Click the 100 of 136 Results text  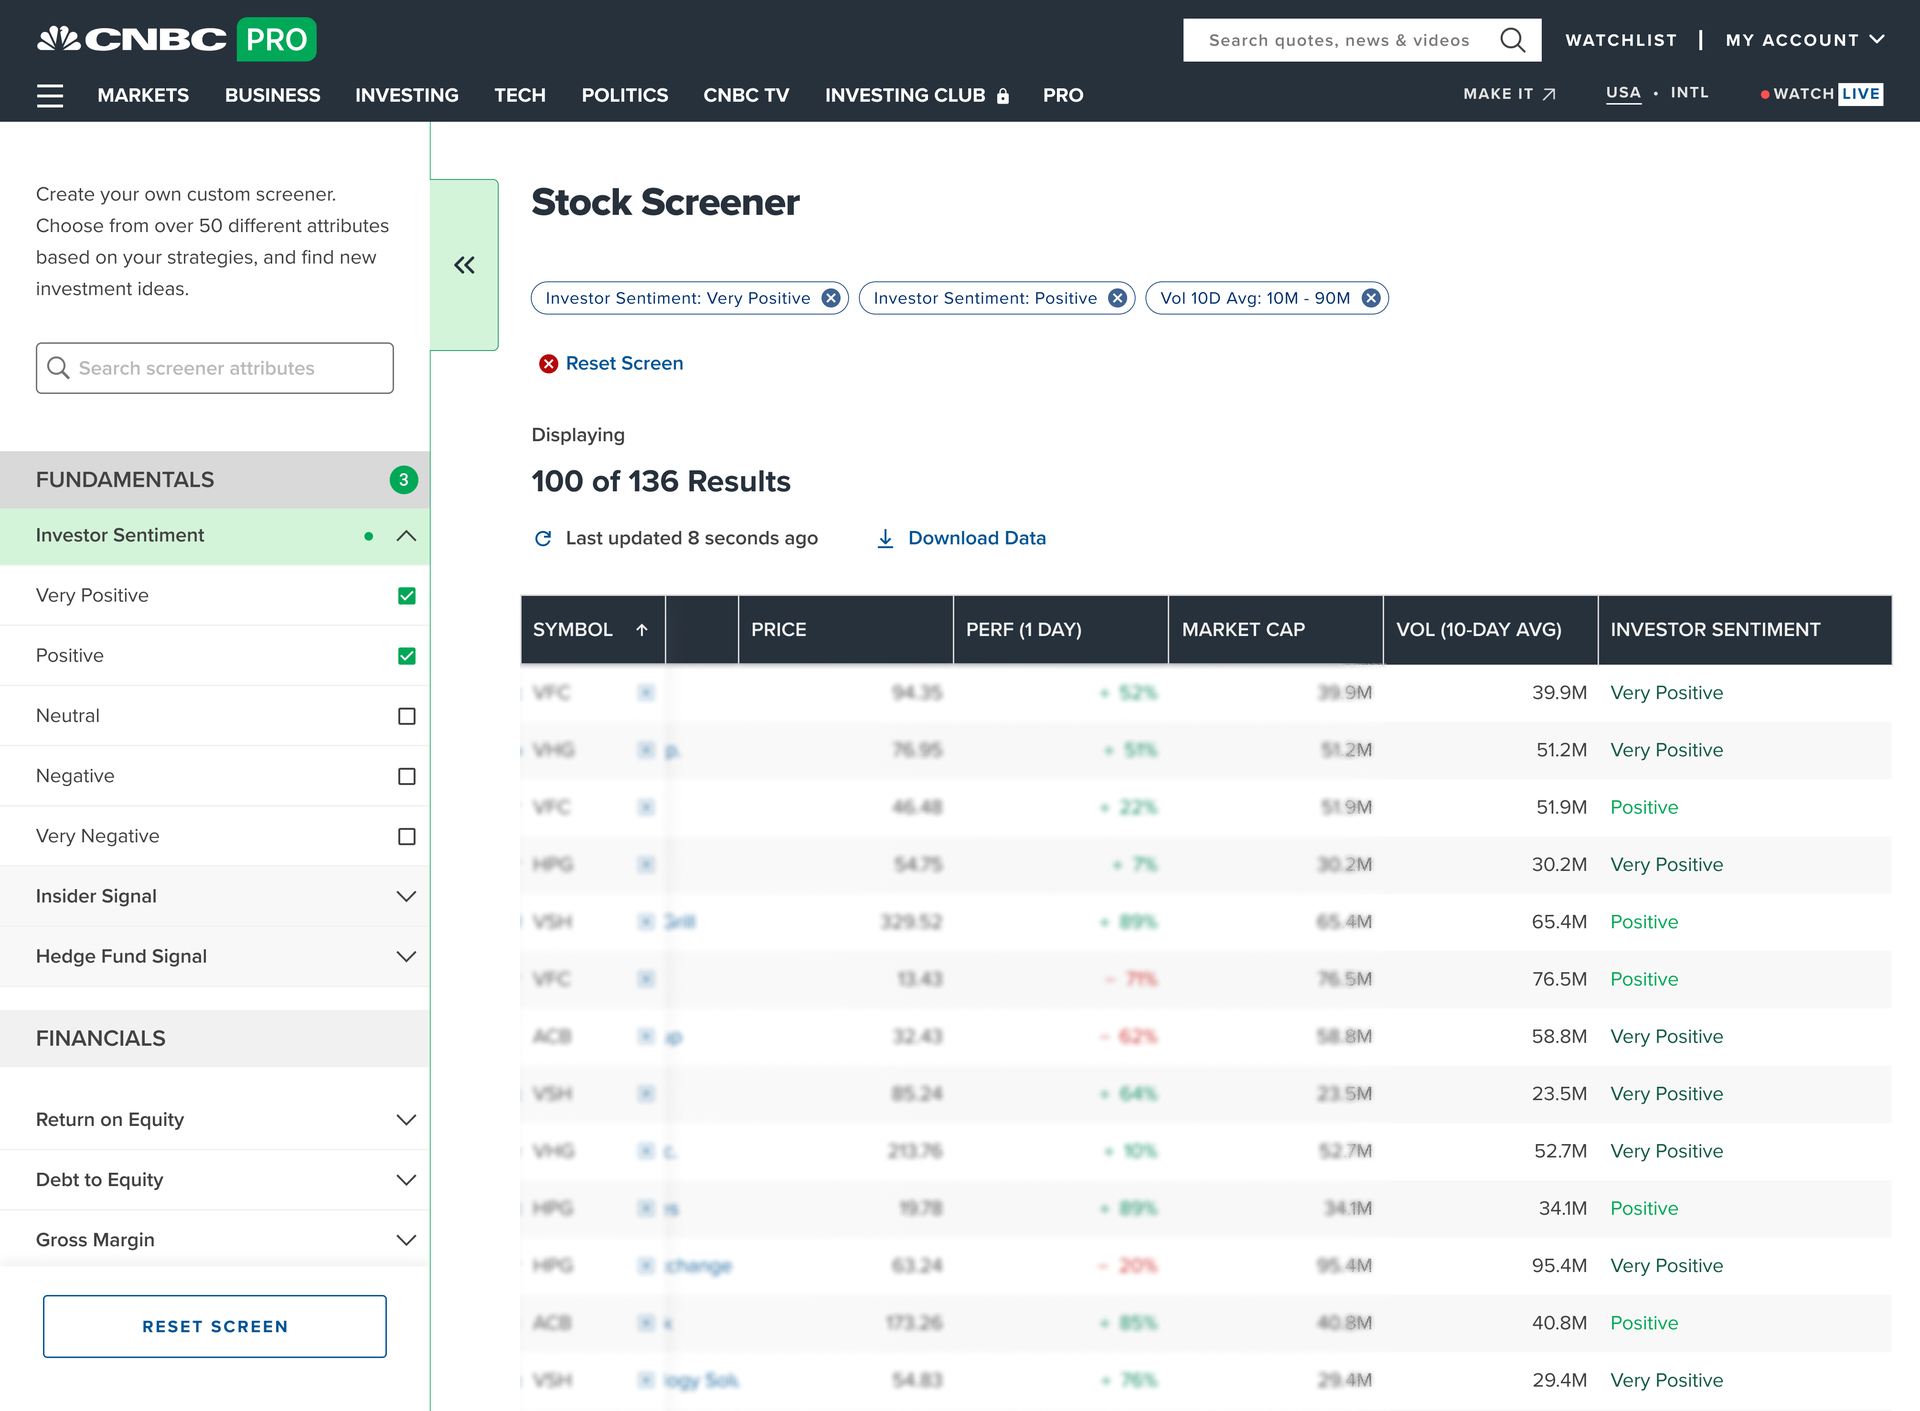661,482
